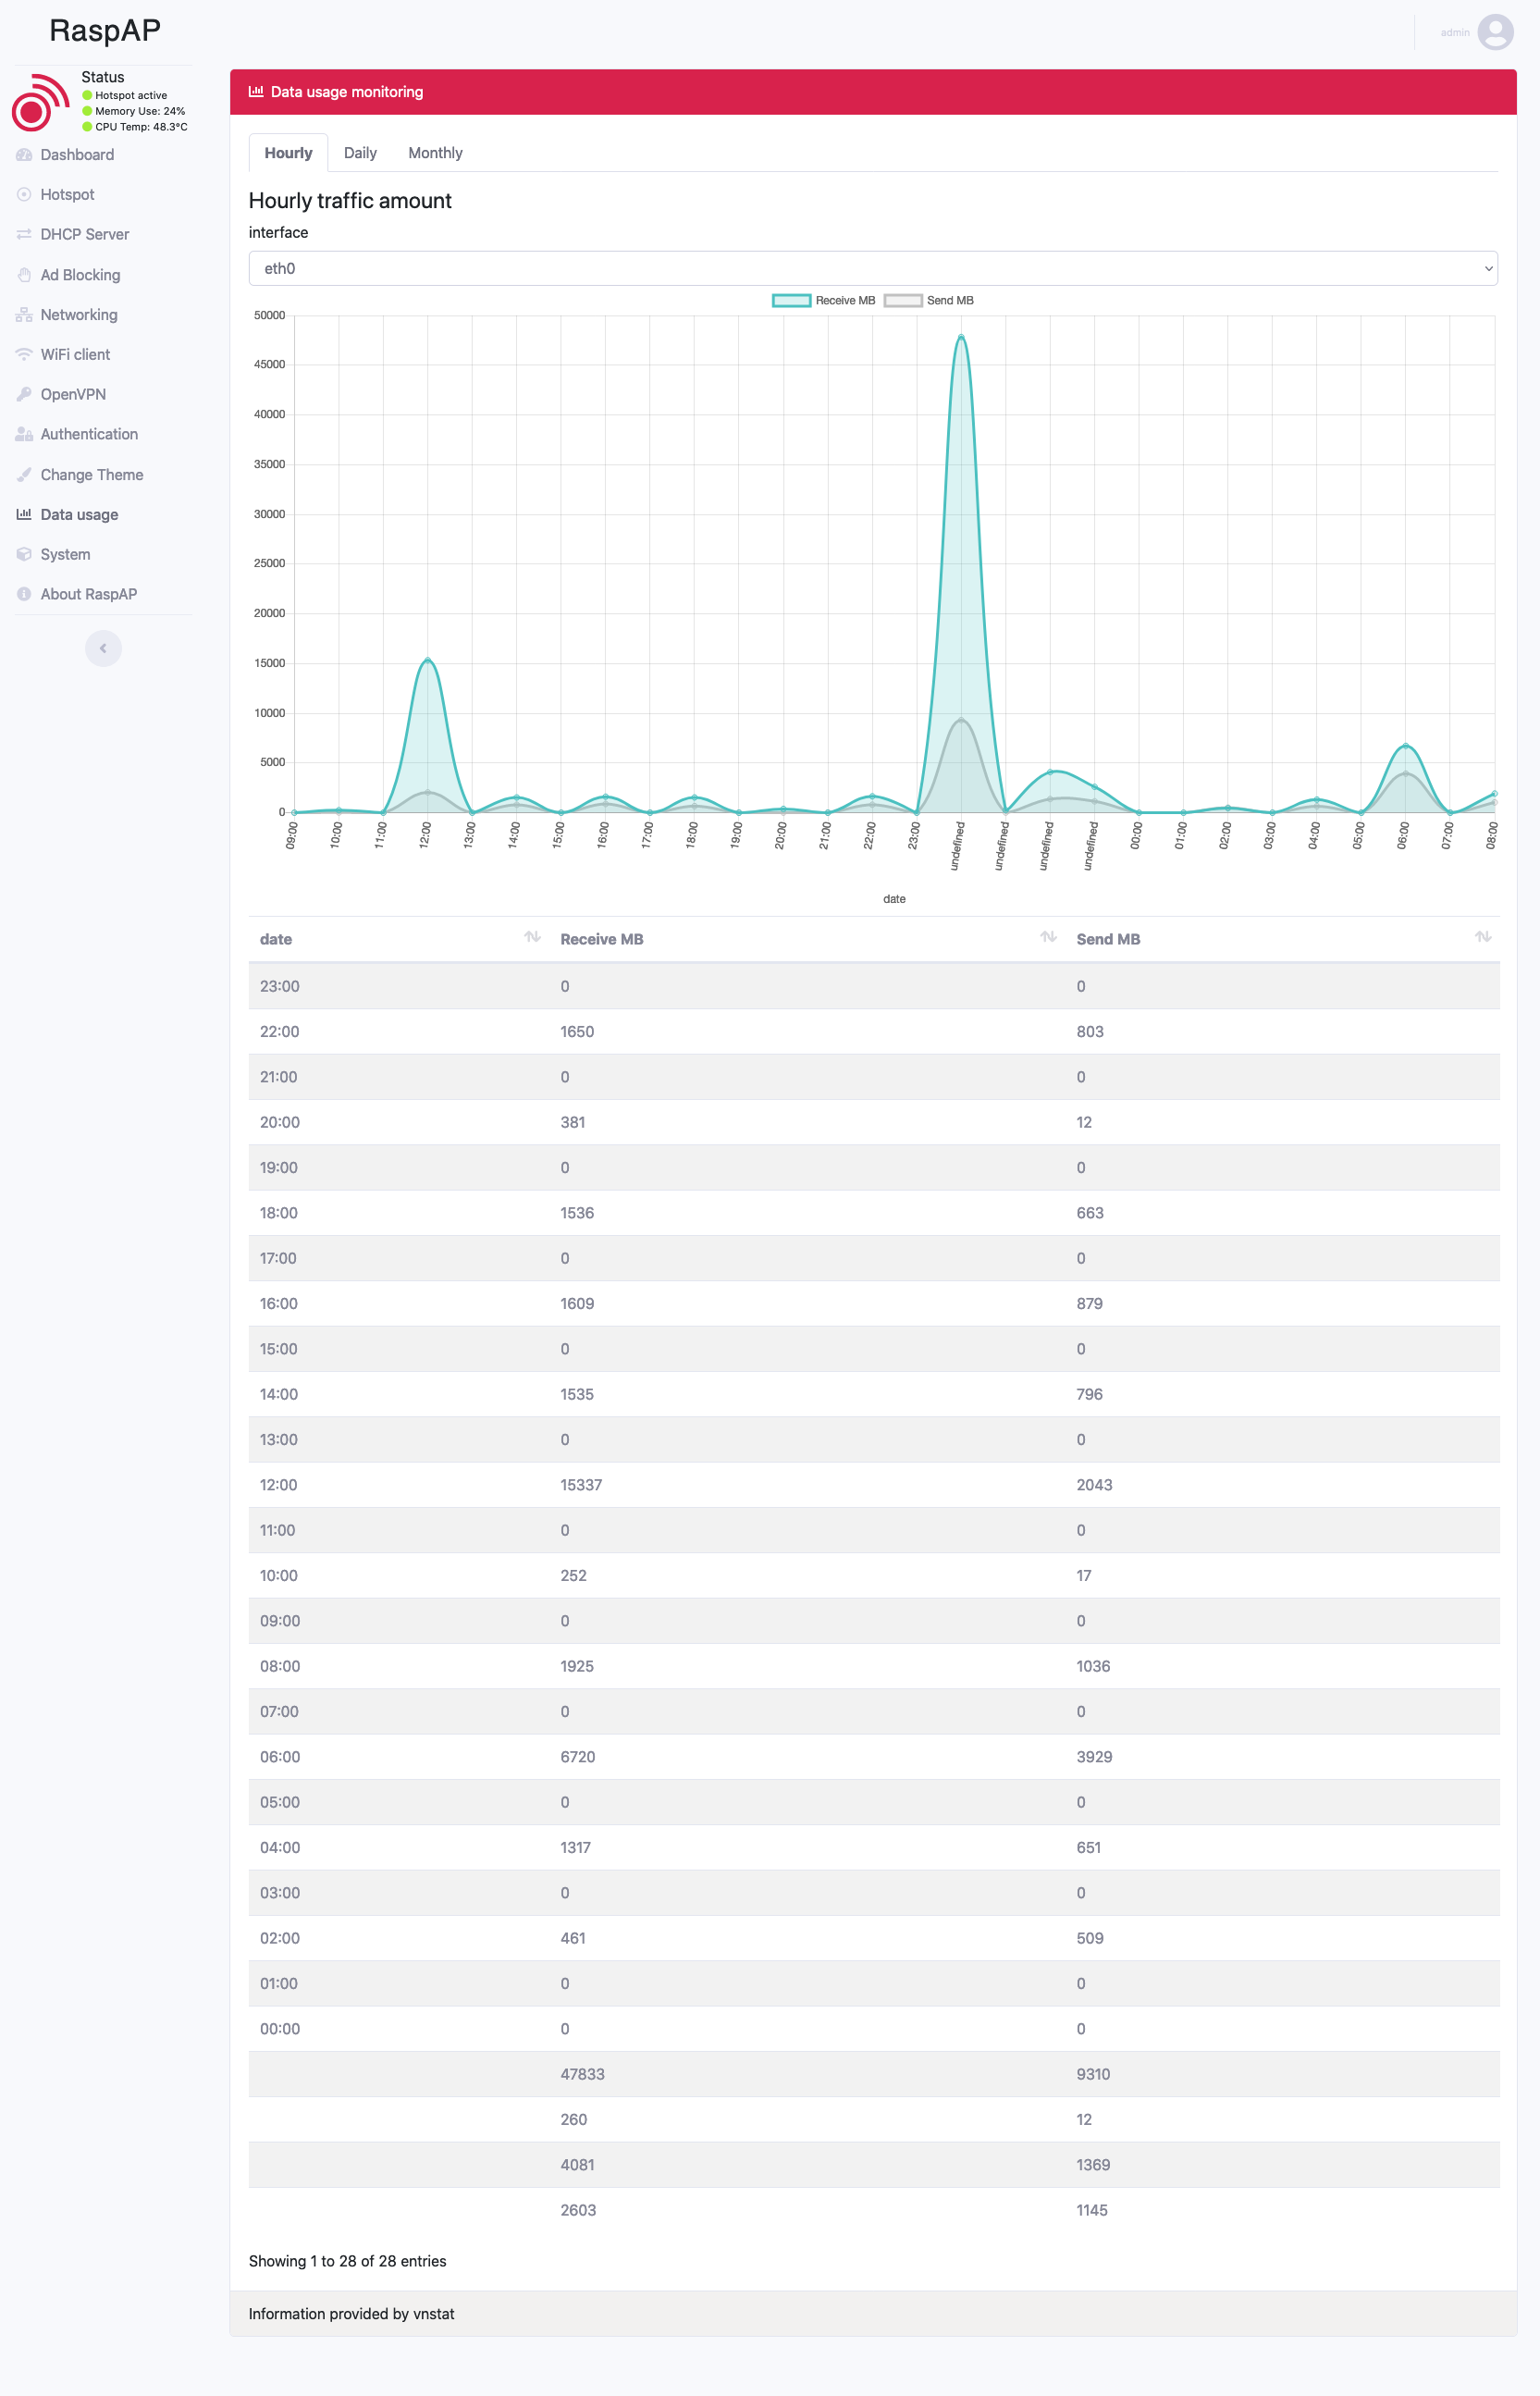
Task: Toggle the Send MB legend entry
Action: click(x=931, y=300)
